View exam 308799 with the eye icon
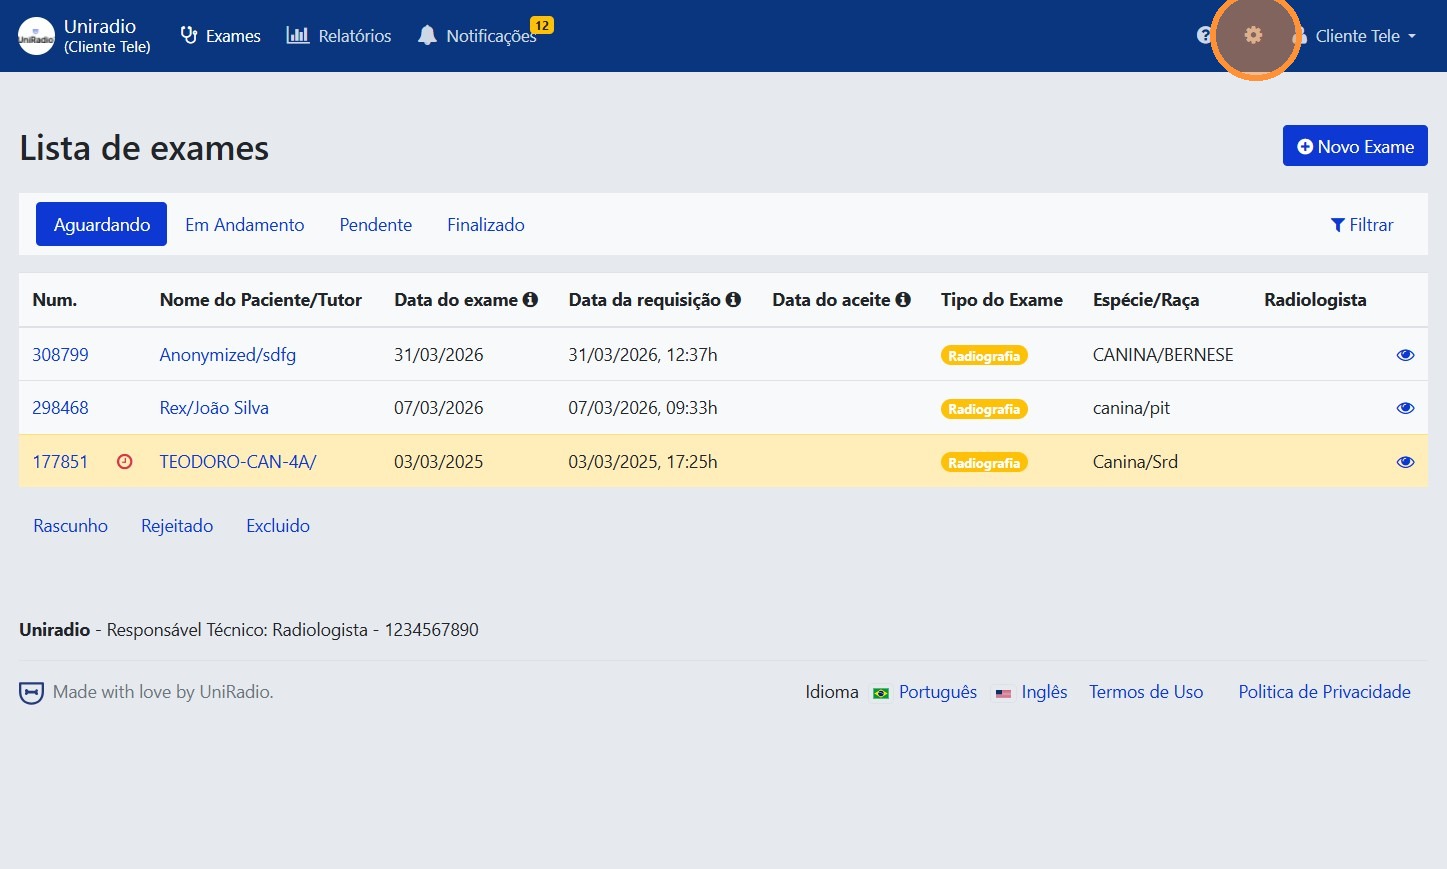The height and width of the screenshot is (869, 1447). [1405, 354]
